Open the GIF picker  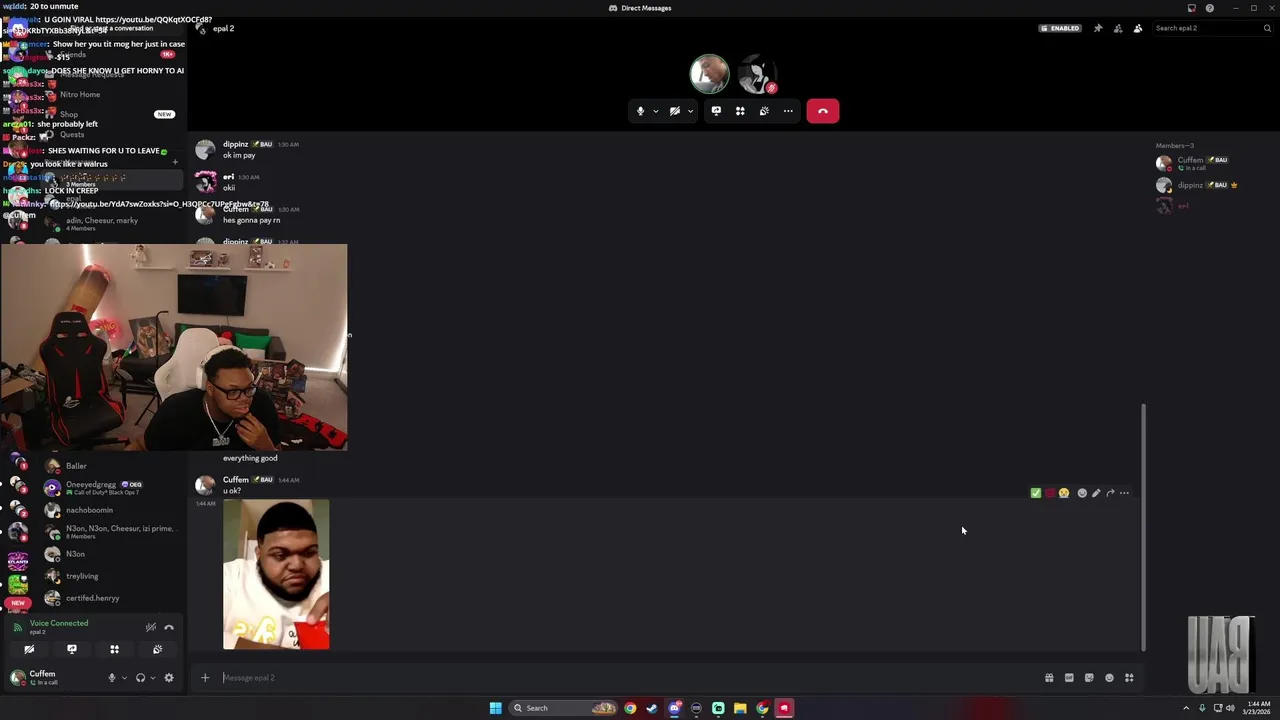pos(1069,678)
